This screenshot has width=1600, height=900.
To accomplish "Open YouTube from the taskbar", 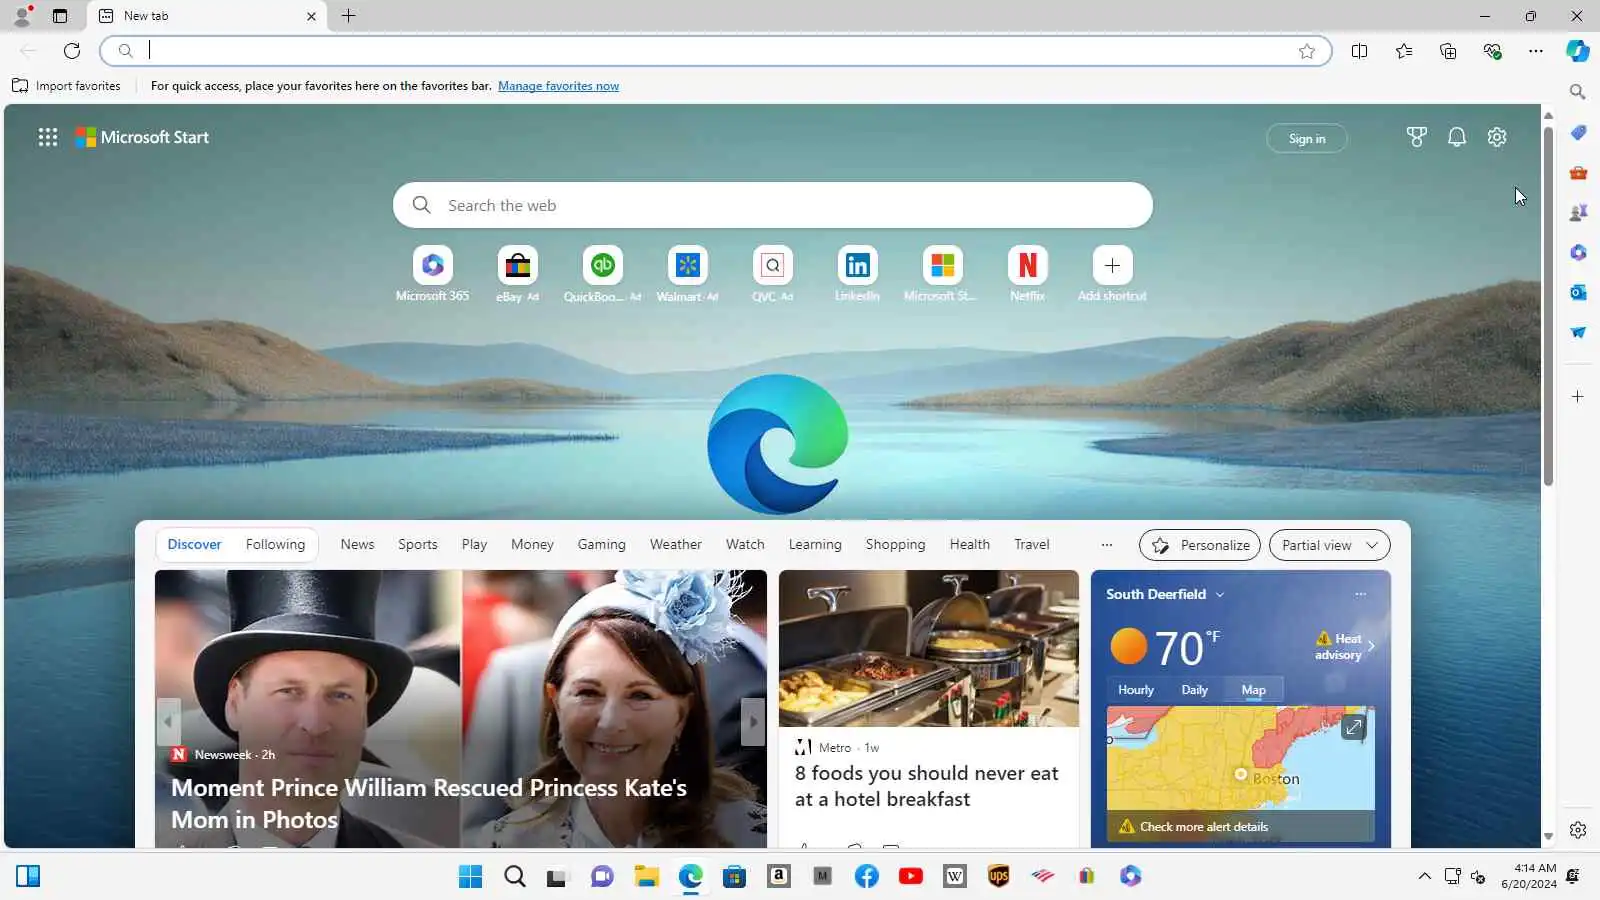I will tap(910, 877).
